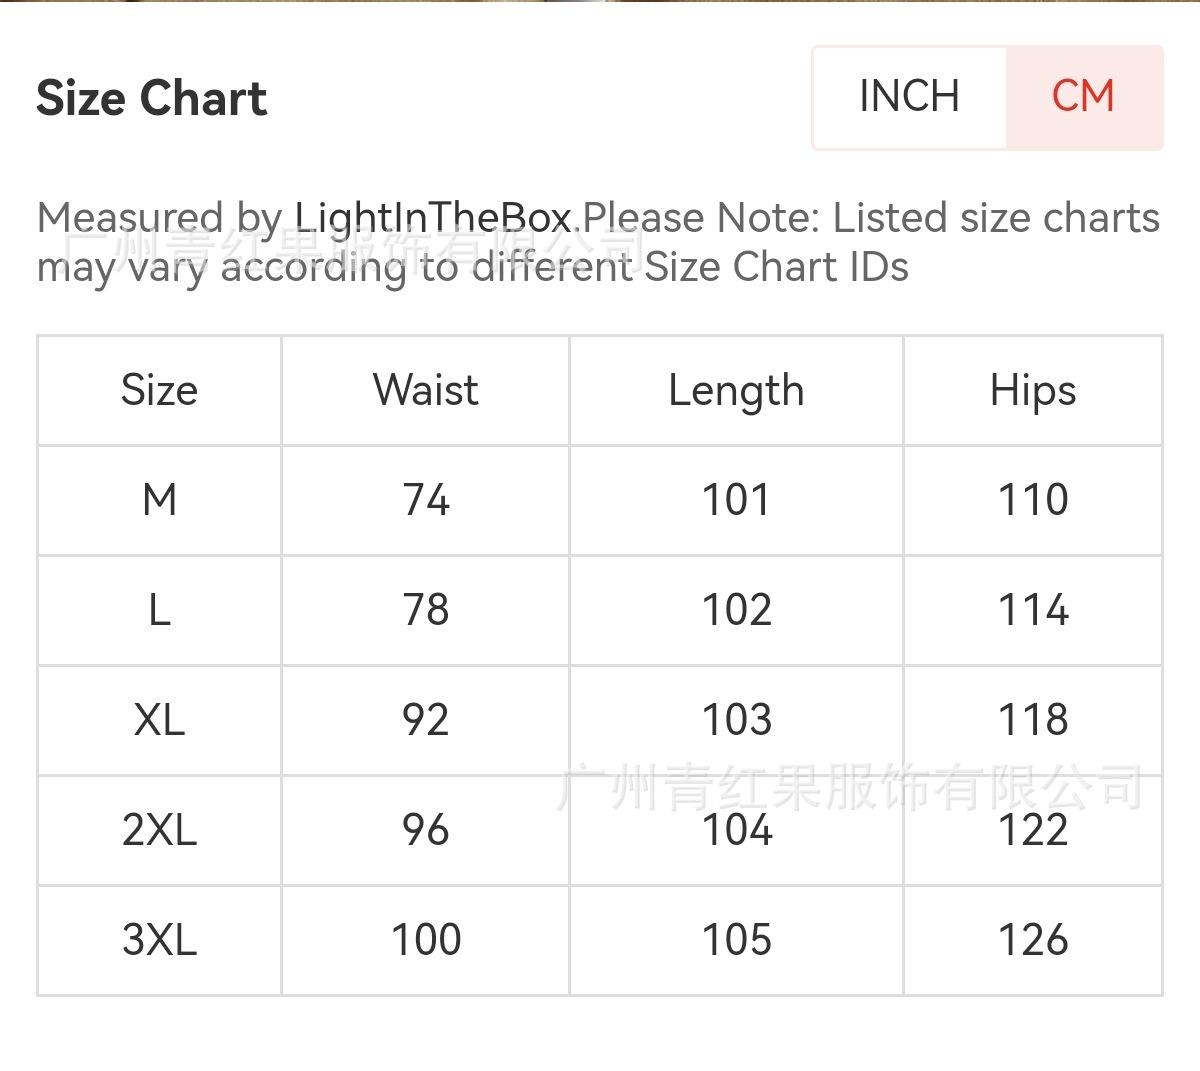Select the M size row label
This screenshot has height=1071, width=1200.
pyautogui.click(x=160, y=500)
